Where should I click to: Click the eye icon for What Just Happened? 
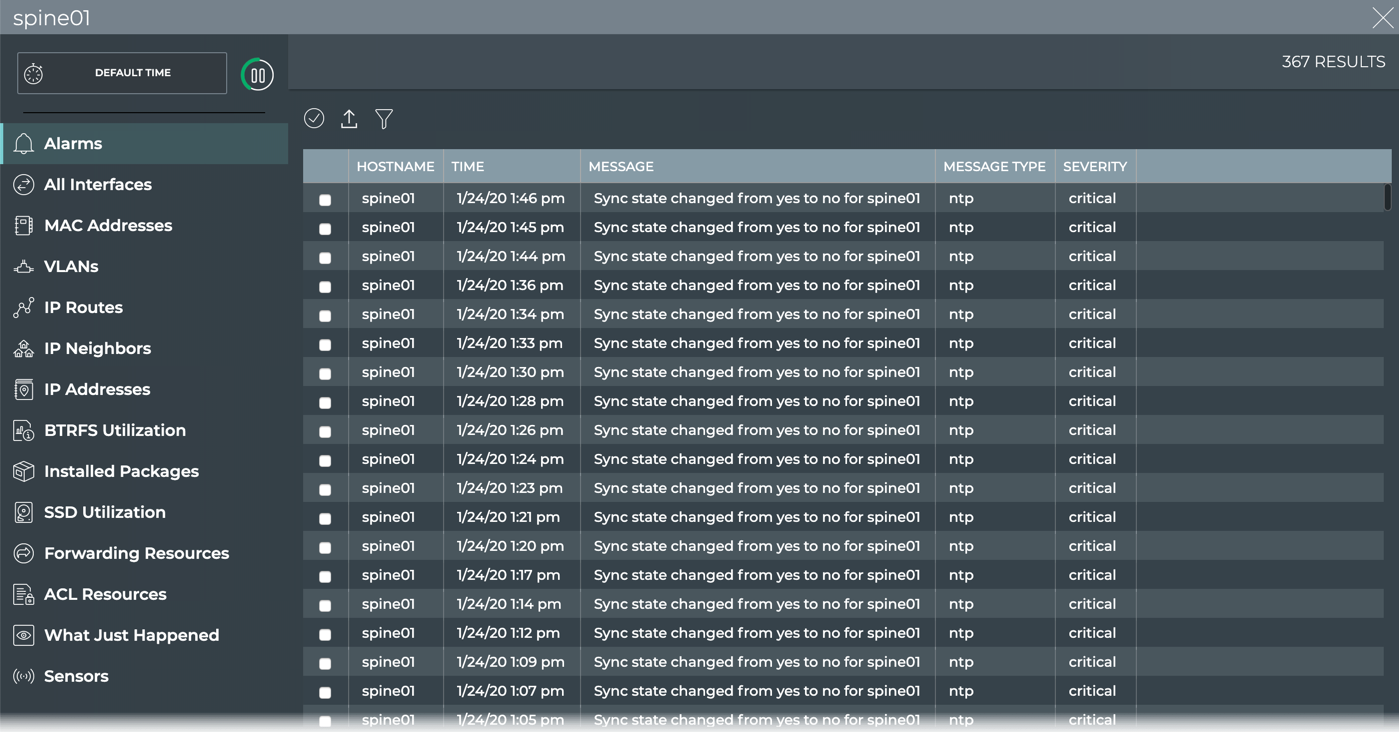(x=24, y=636)
